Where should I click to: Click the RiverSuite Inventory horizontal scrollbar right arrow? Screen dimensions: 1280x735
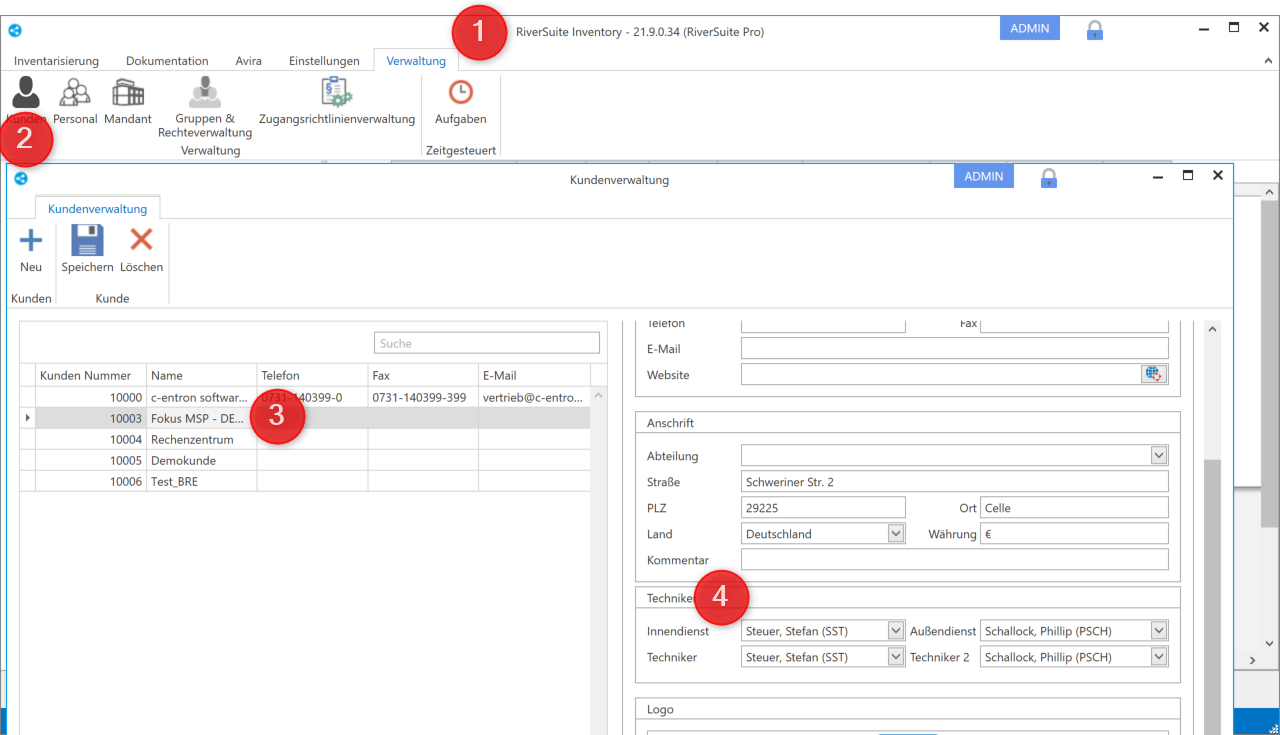1253,661
